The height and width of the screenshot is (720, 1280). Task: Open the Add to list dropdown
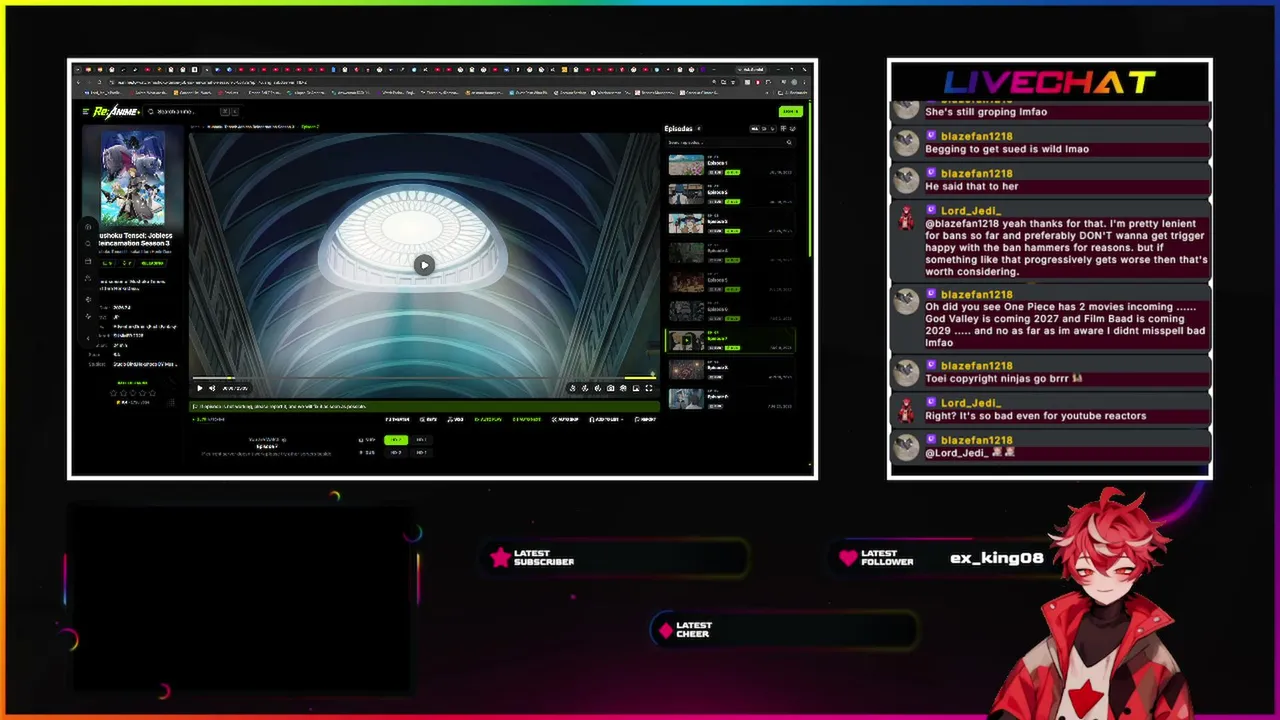606,419
